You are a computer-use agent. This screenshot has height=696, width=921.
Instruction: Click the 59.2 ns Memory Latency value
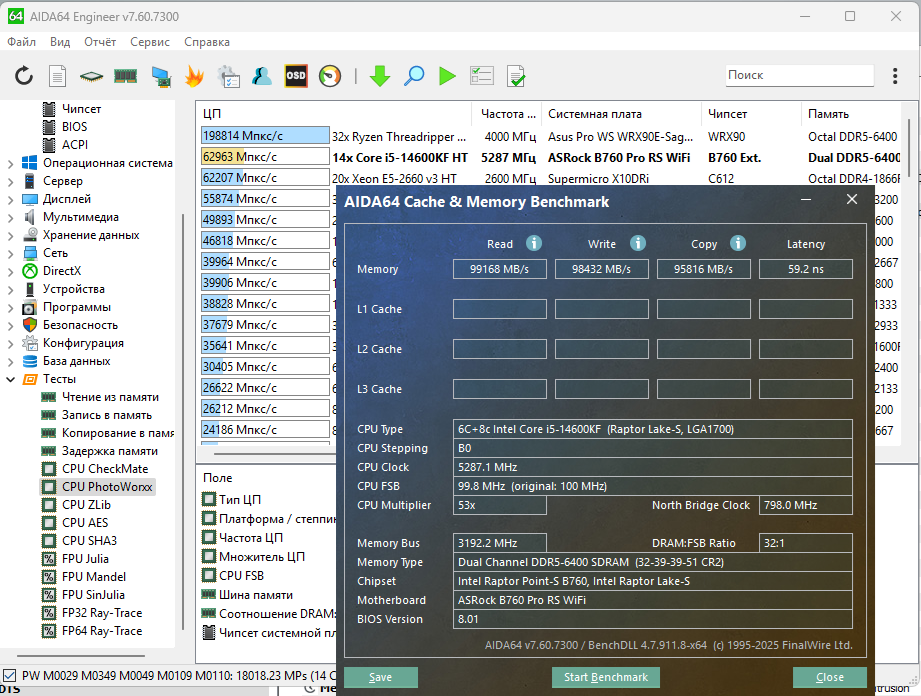805,269
